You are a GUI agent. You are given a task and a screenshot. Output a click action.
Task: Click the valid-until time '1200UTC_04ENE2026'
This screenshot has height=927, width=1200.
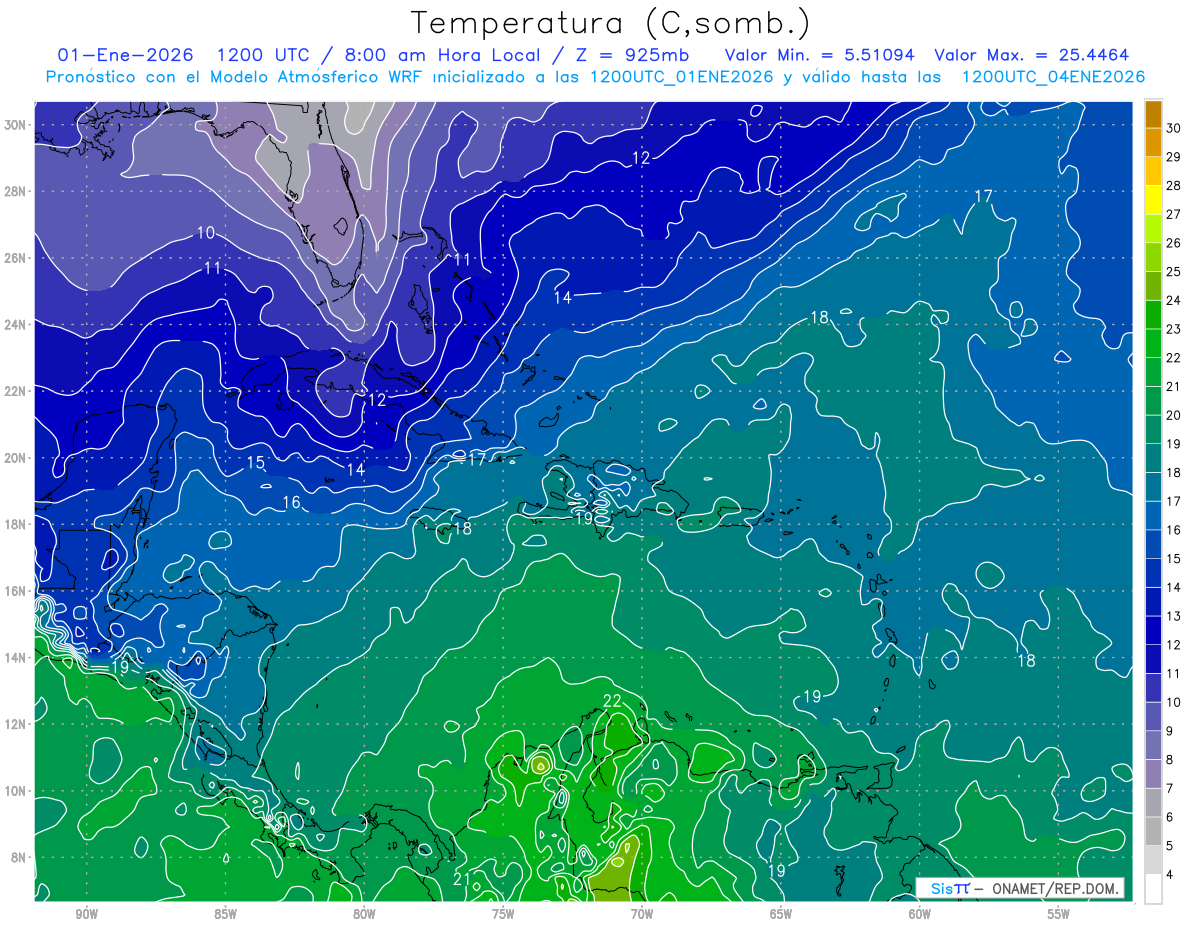(x=1053, y=76)
